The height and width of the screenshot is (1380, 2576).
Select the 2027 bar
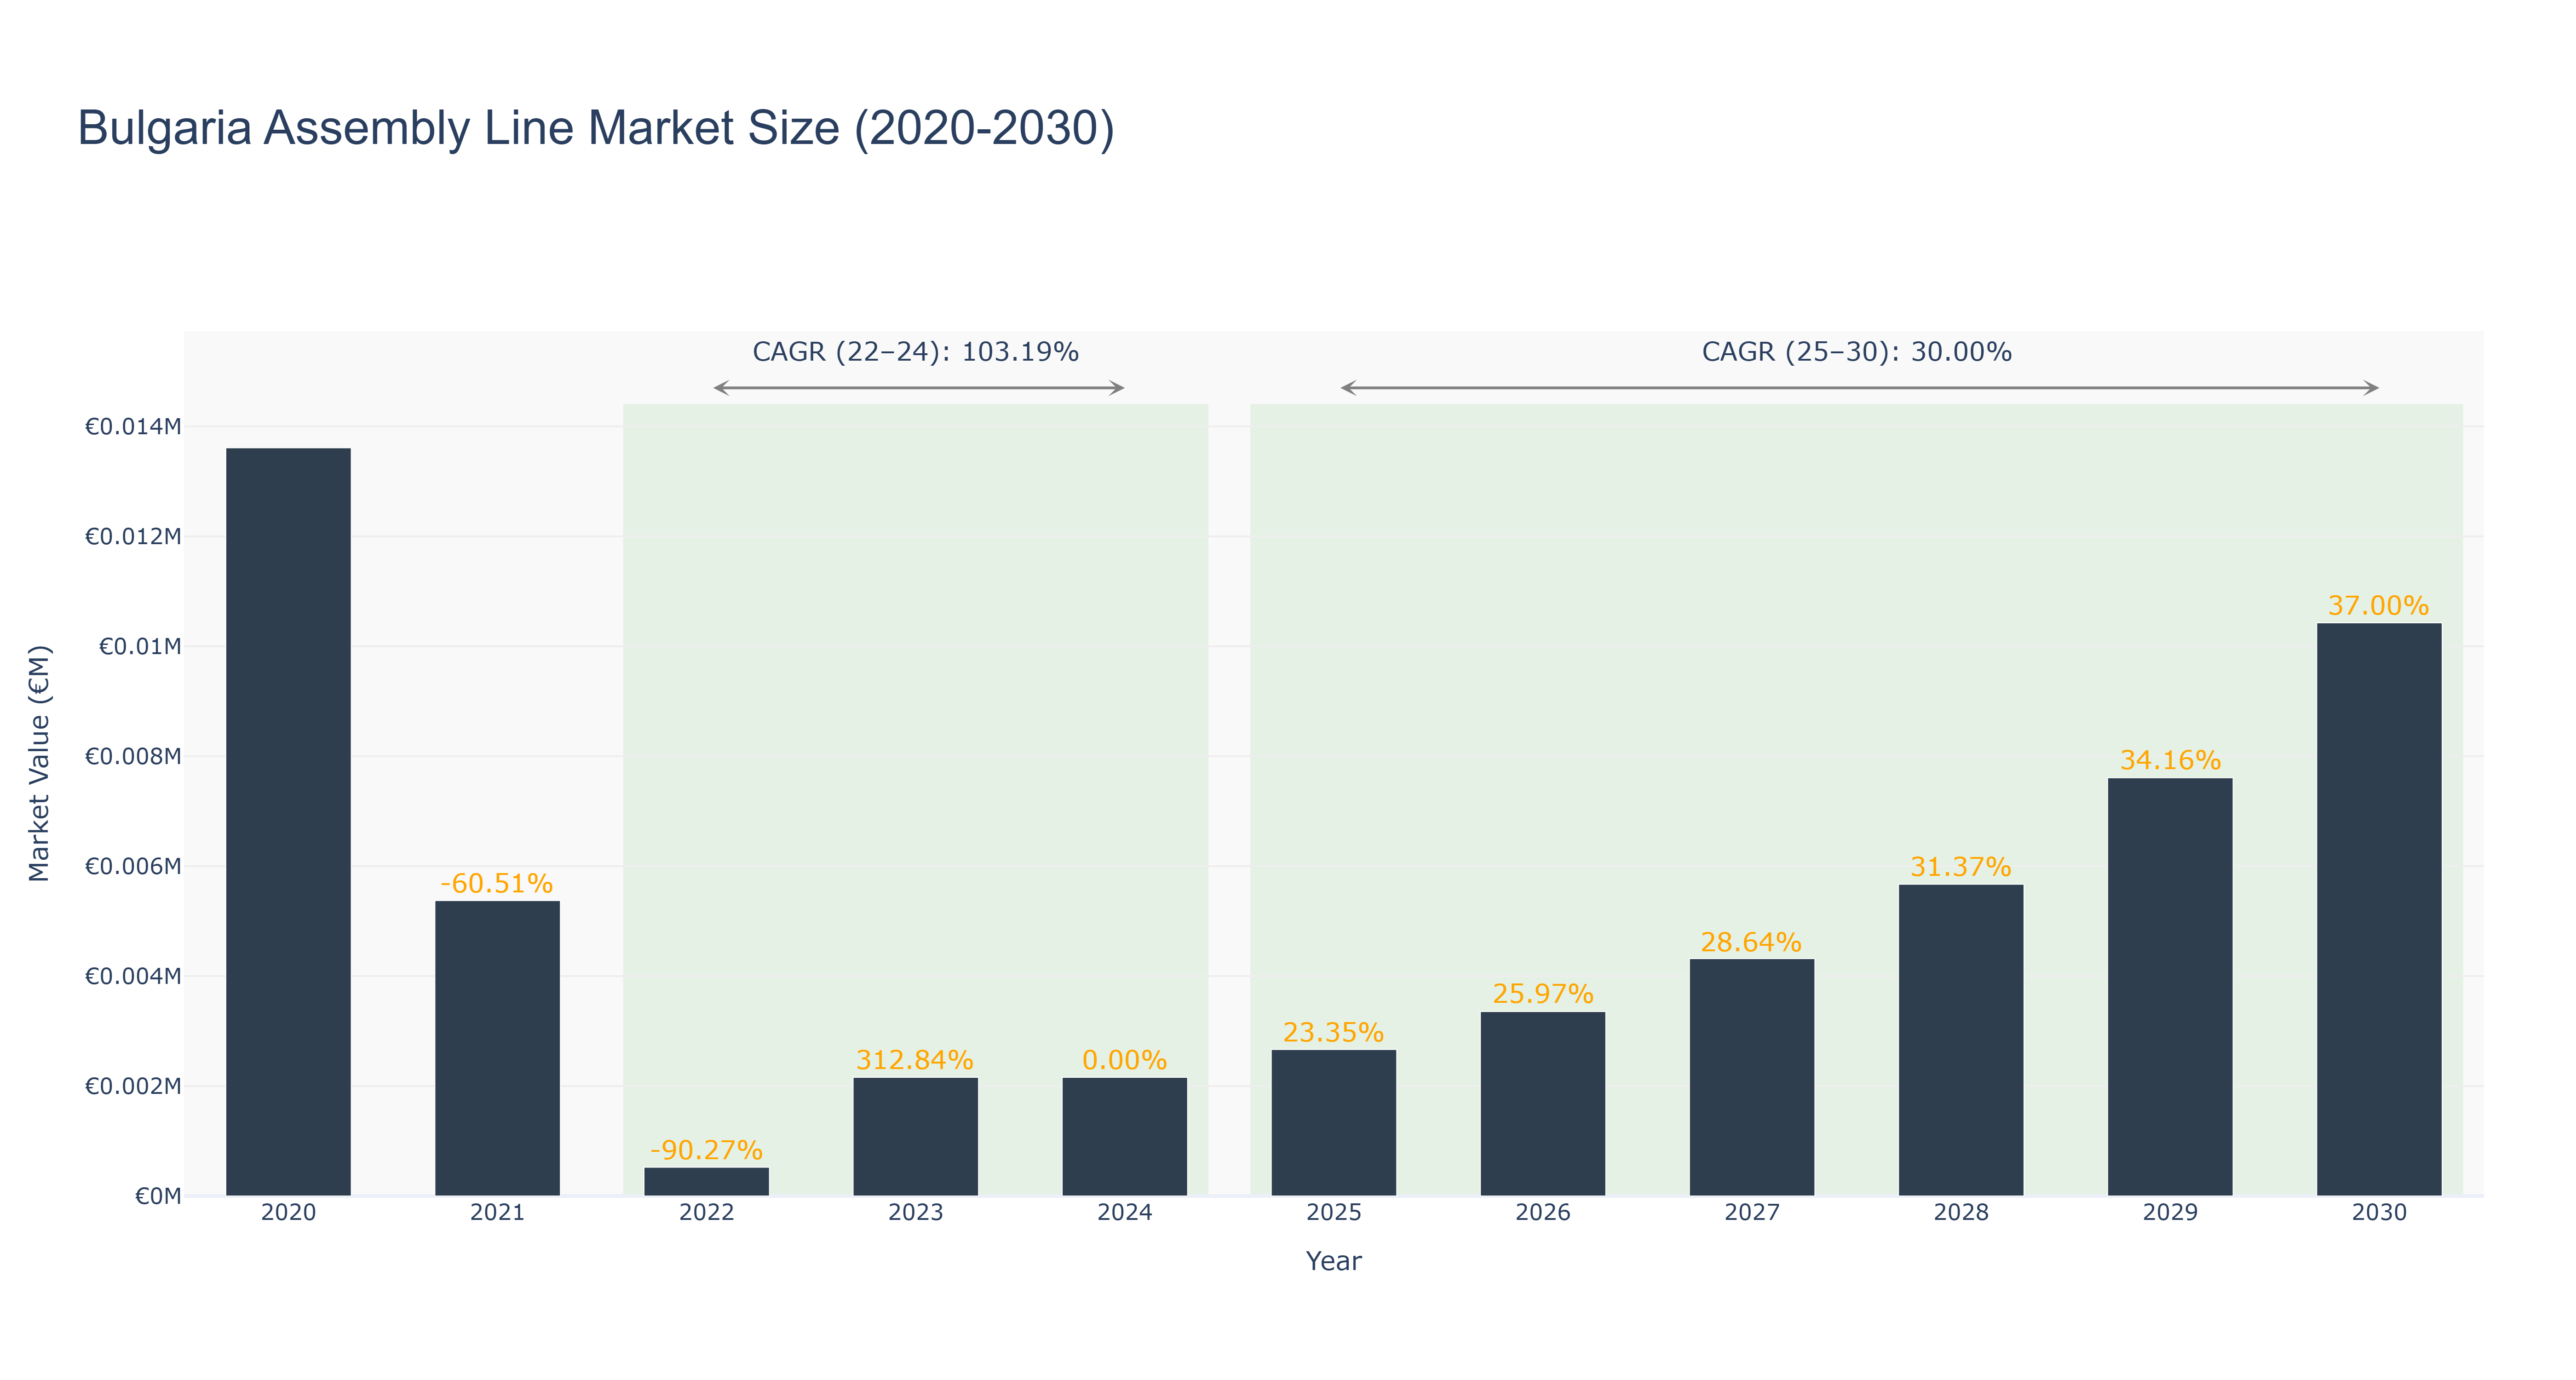pyautogui.click(x=1751, y=1077)
